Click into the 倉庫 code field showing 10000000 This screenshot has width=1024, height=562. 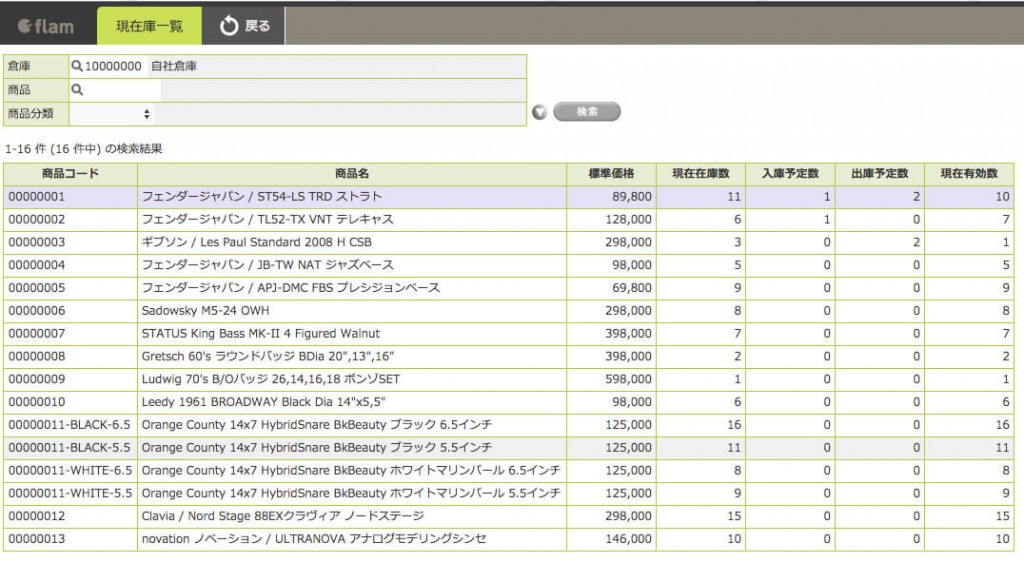113,66
